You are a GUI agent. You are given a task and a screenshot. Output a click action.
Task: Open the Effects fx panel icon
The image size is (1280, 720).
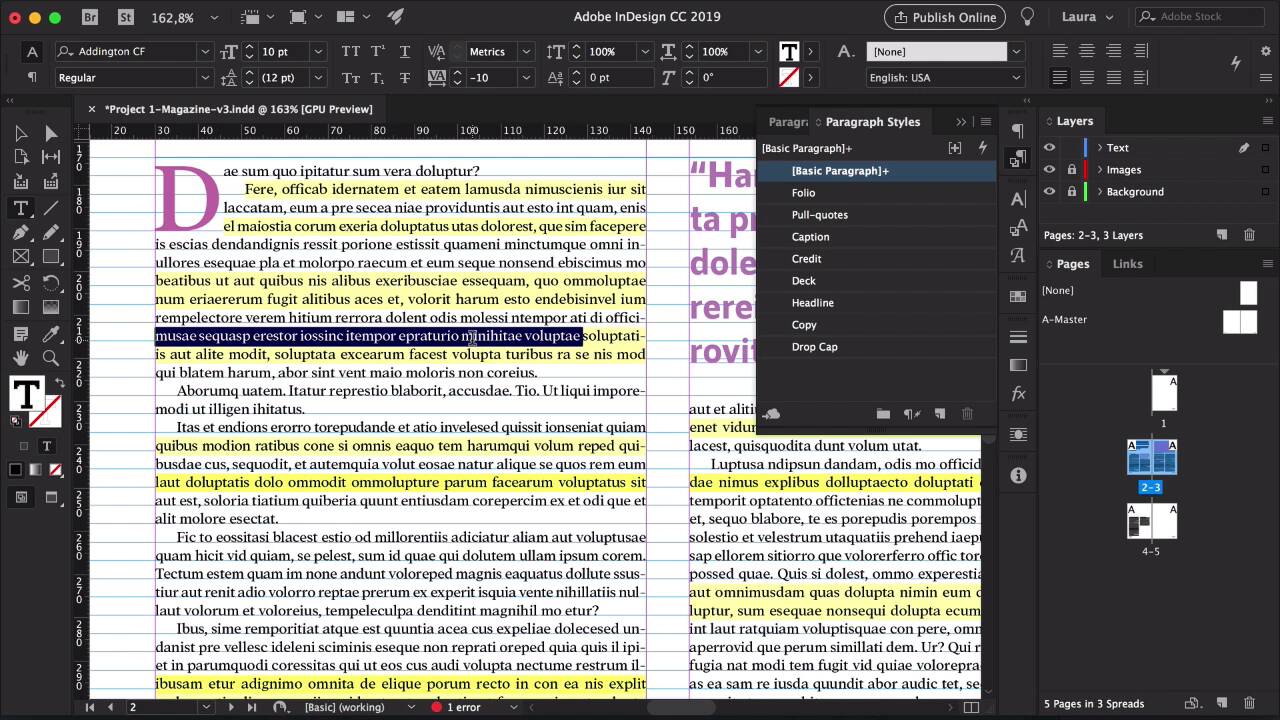(1018, 394)
